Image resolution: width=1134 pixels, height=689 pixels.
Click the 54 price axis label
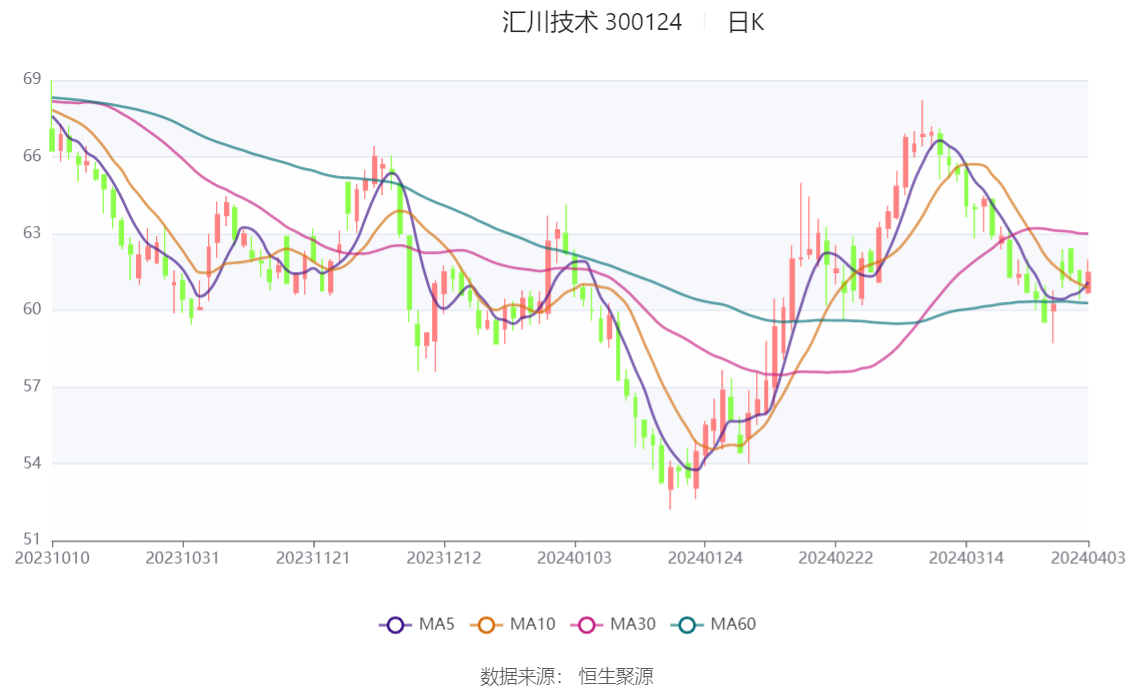(32, 463)
